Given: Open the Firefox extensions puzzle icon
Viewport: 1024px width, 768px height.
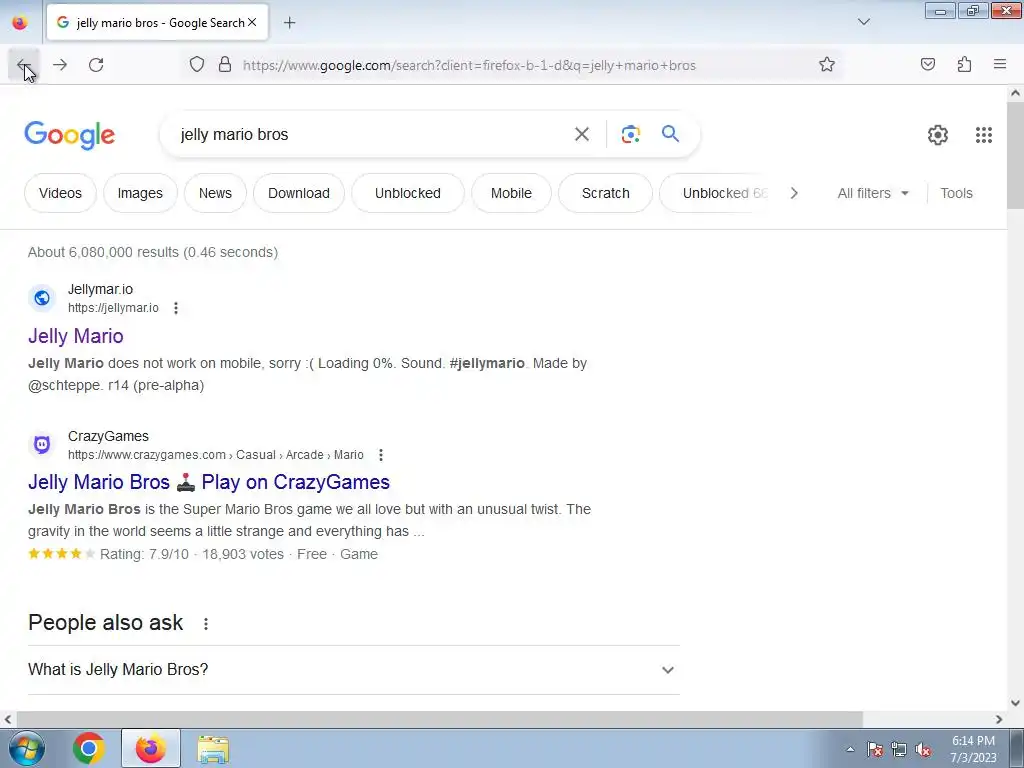Looking at the screenshot, I should pyautogui.click(x=964, y=64).
